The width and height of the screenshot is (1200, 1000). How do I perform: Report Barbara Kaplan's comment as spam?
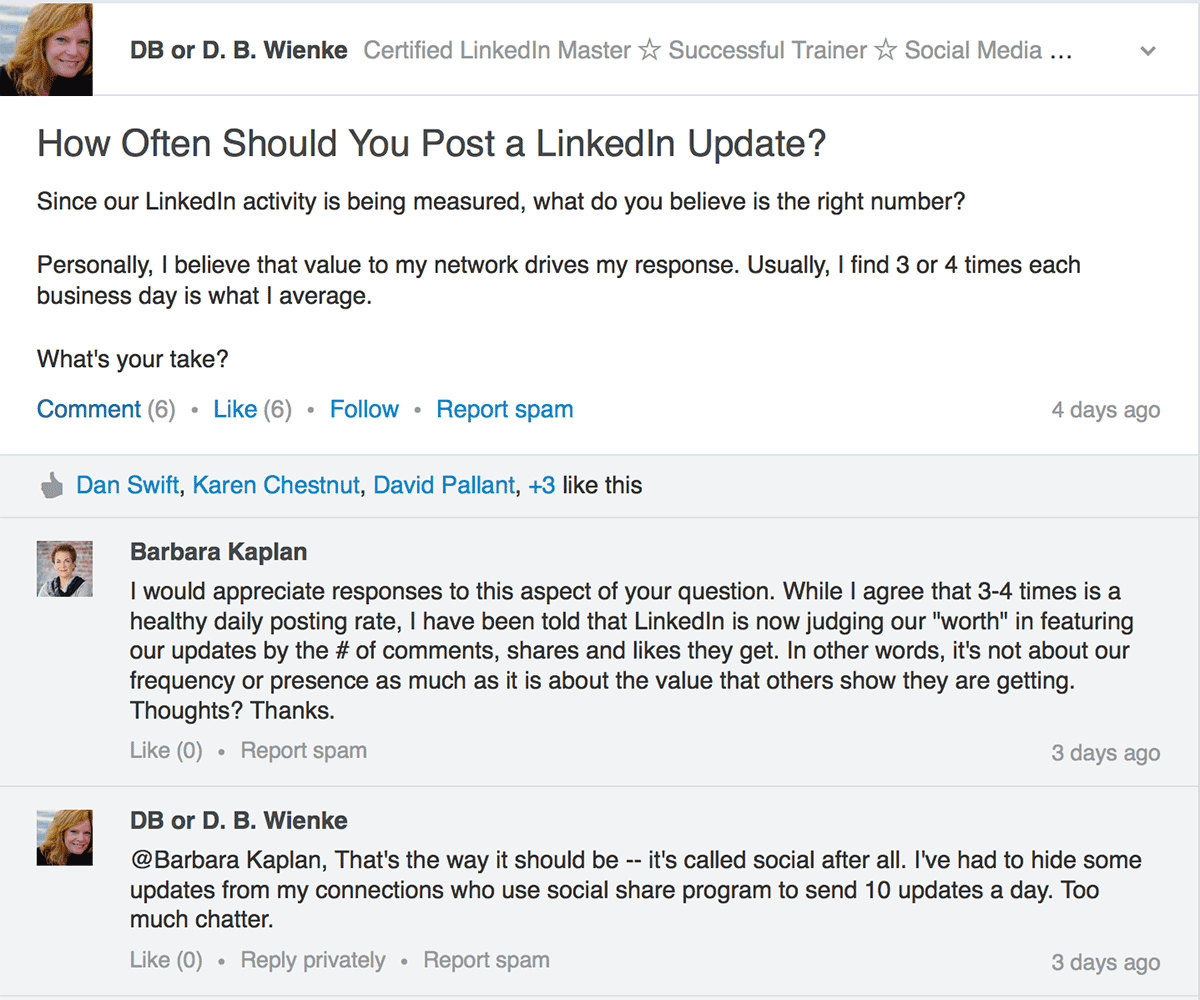(304, 750)
